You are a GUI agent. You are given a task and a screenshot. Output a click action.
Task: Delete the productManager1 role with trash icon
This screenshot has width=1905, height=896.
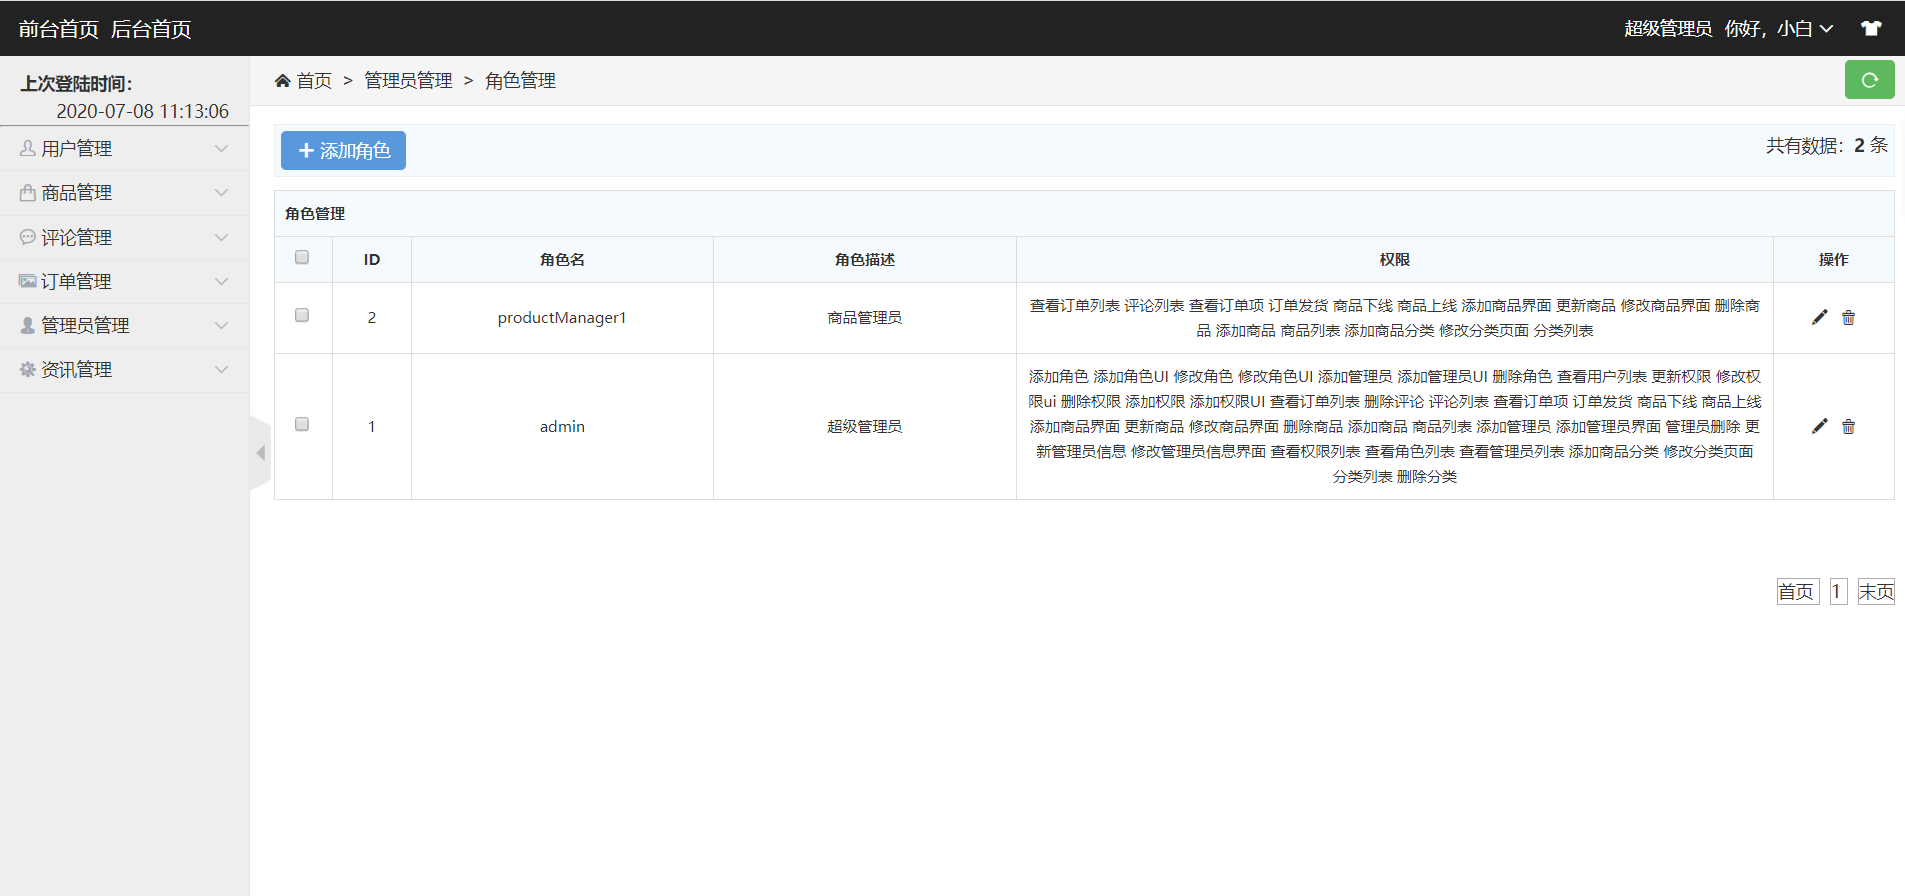point(1848,317)
